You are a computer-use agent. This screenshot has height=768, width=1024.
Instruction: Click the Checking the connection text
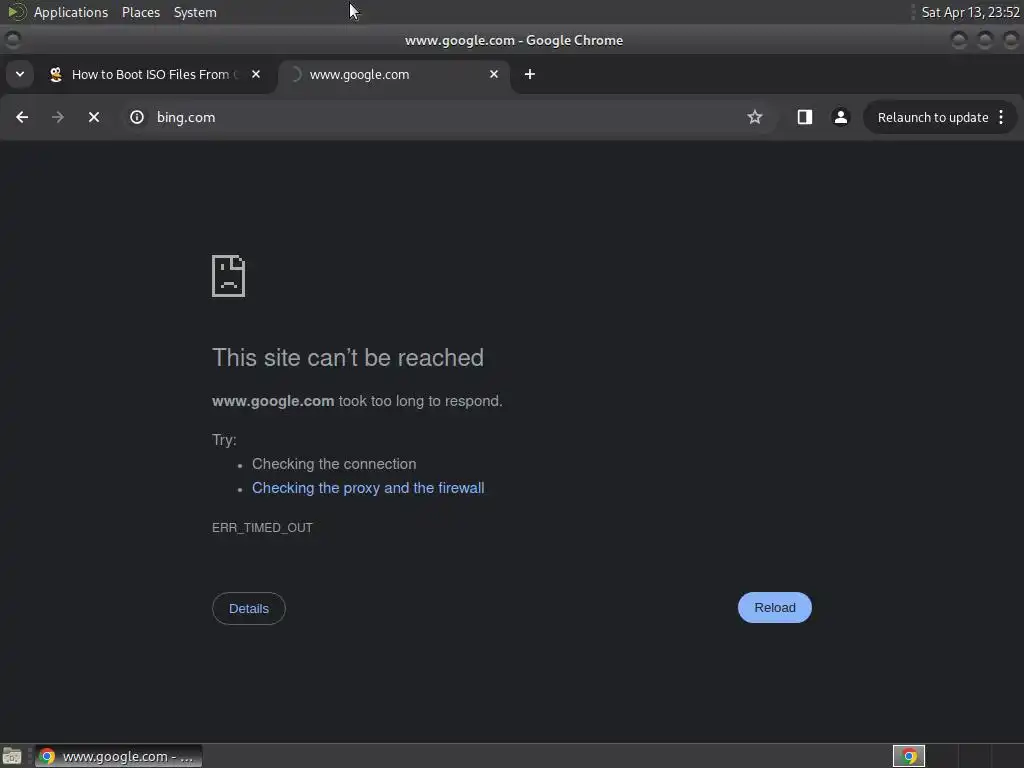click(334, 464)
